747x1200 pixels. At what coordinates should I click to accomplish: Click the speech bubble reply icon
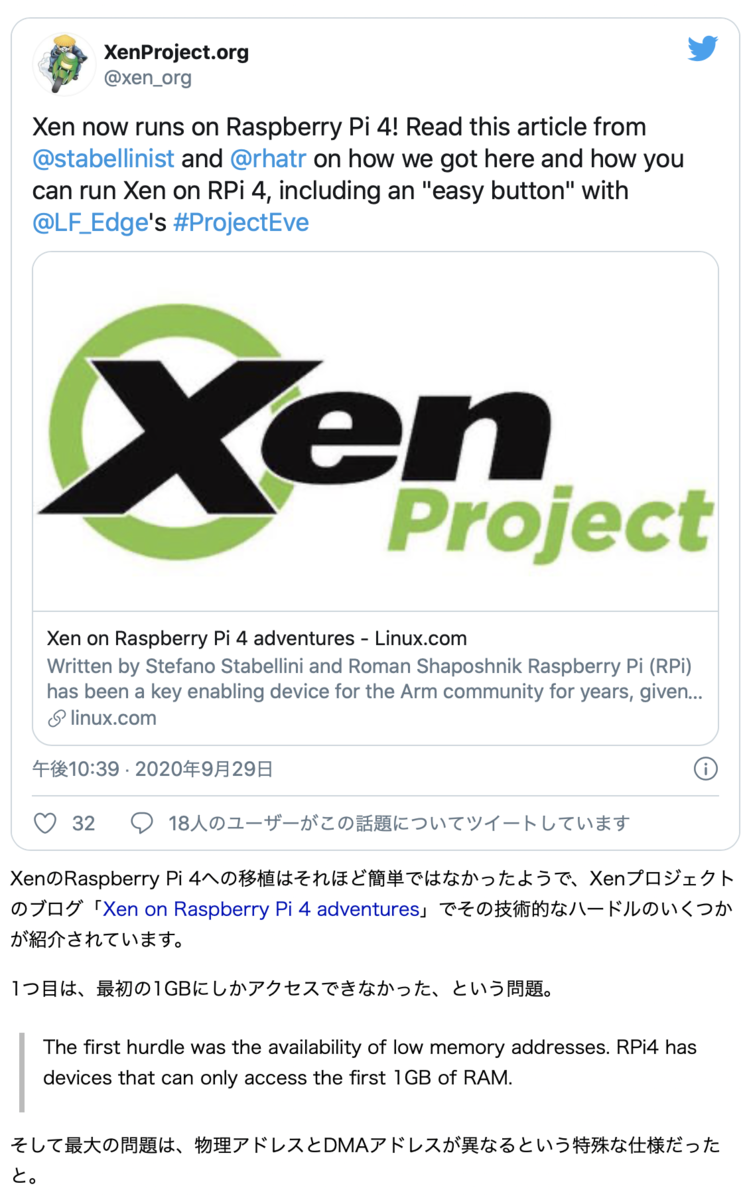coord(143,823)
